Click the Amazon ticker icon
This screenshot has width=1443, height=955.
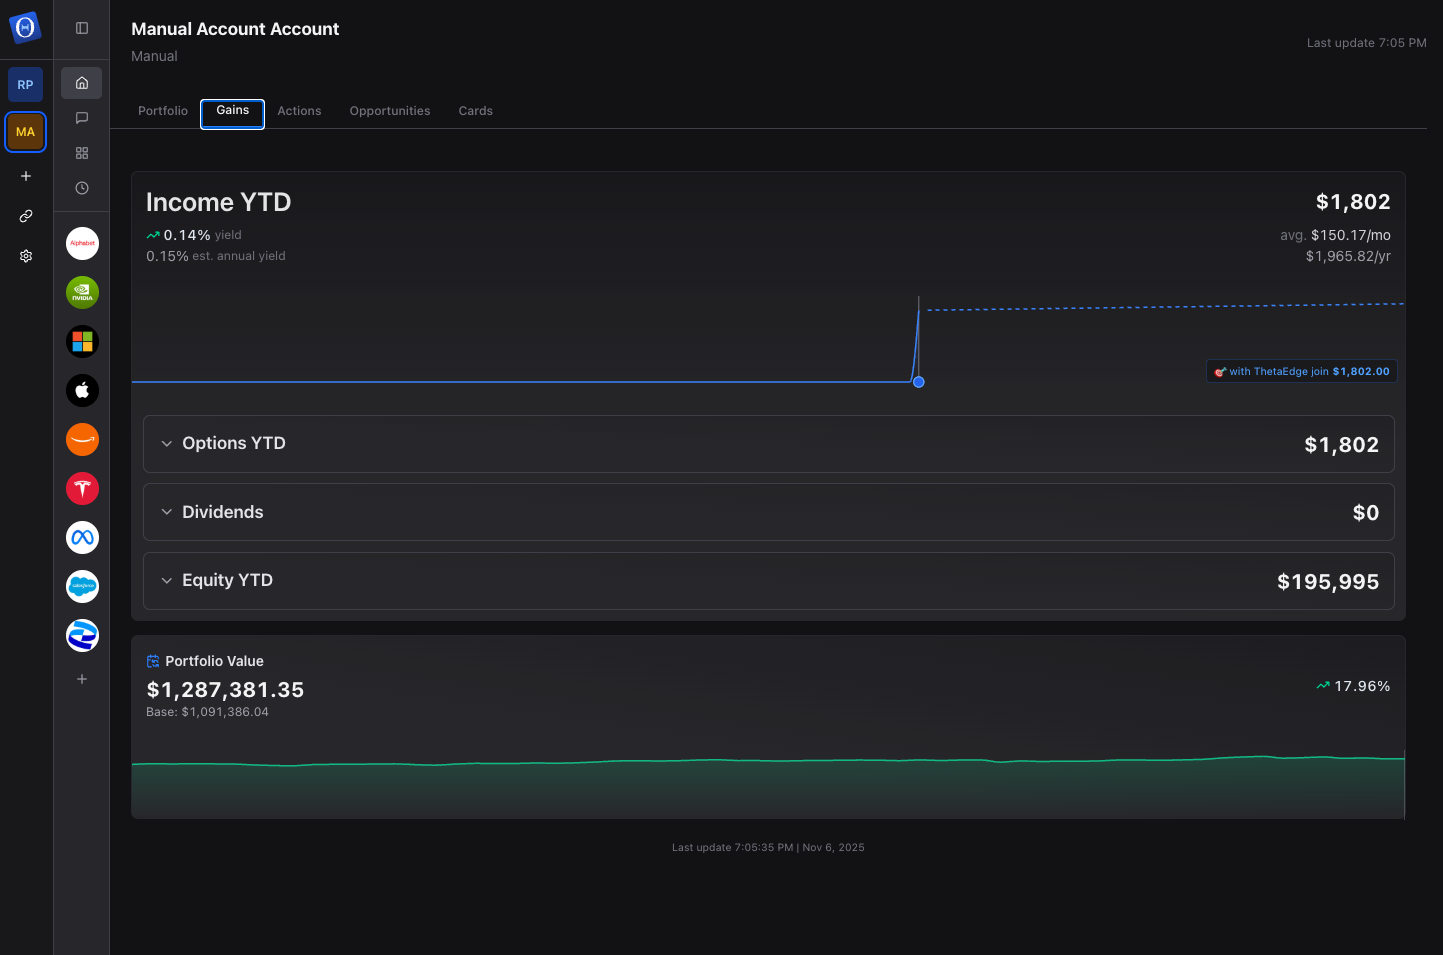coord(82,439)
